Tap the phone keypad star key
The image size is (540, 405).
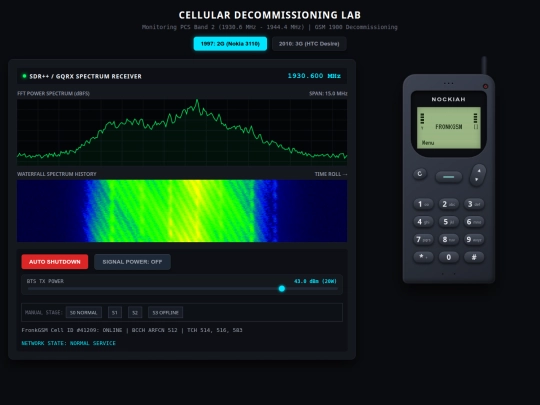pyautogui.click(x=423, y=257)
